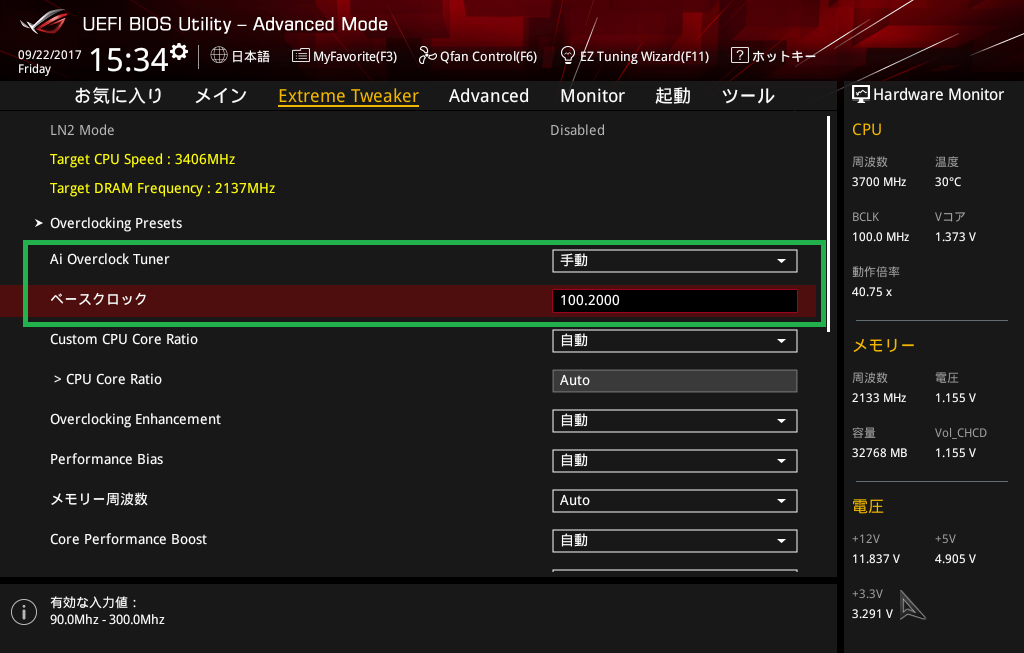The height and width of the screenshot is (653, 1024).
Task: Switch to the お気に入り tab
Action: (118, 96)
